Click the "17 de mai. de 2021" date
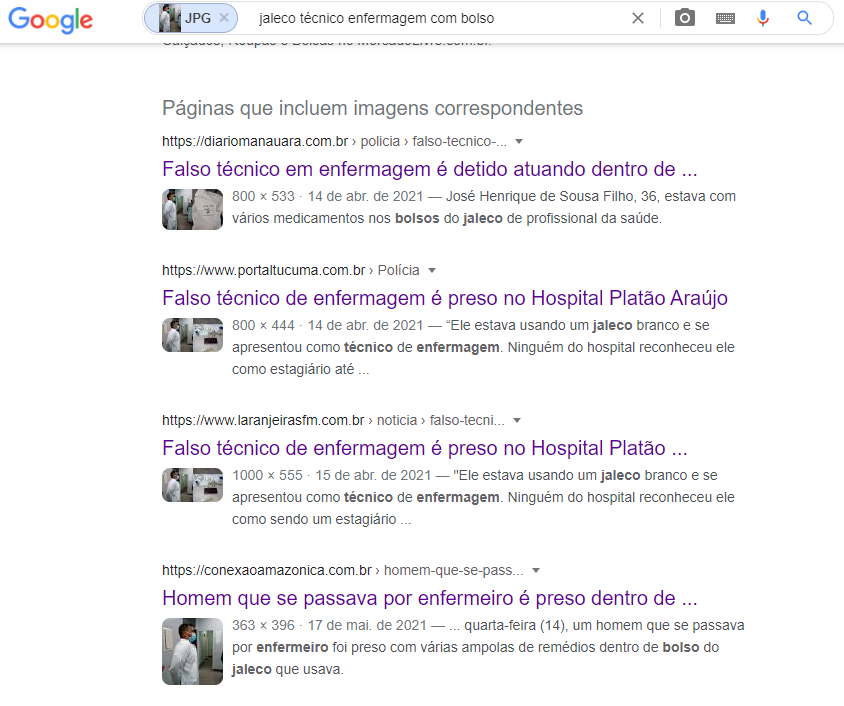 pyautogui.click(x=367, y=626)
